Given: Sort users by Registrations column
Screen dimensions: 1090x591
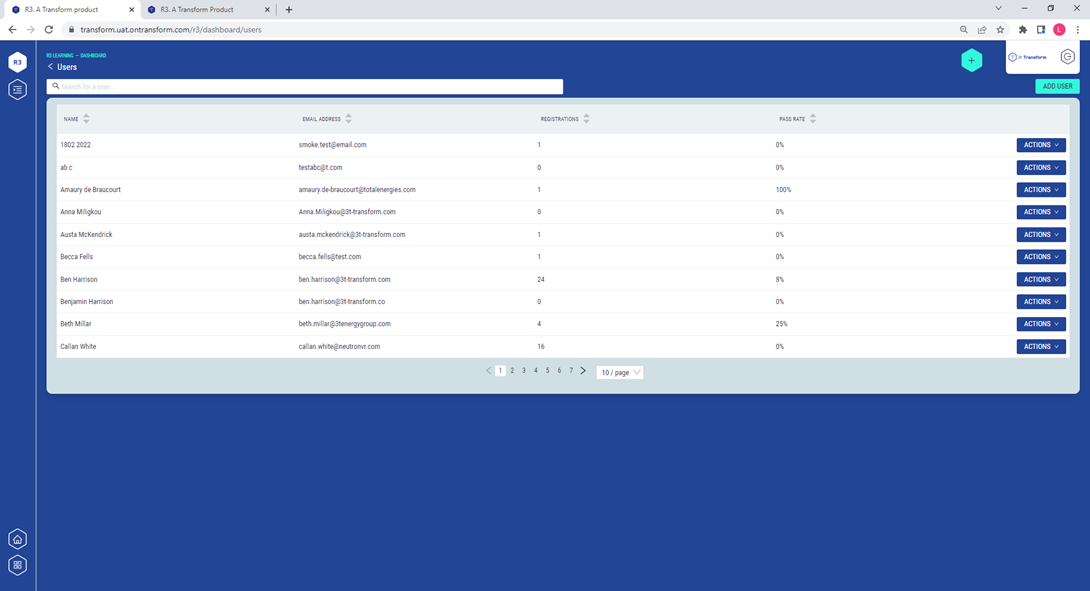Looking at the screenshot, I should pyautogui.click(x=586, y=119).
